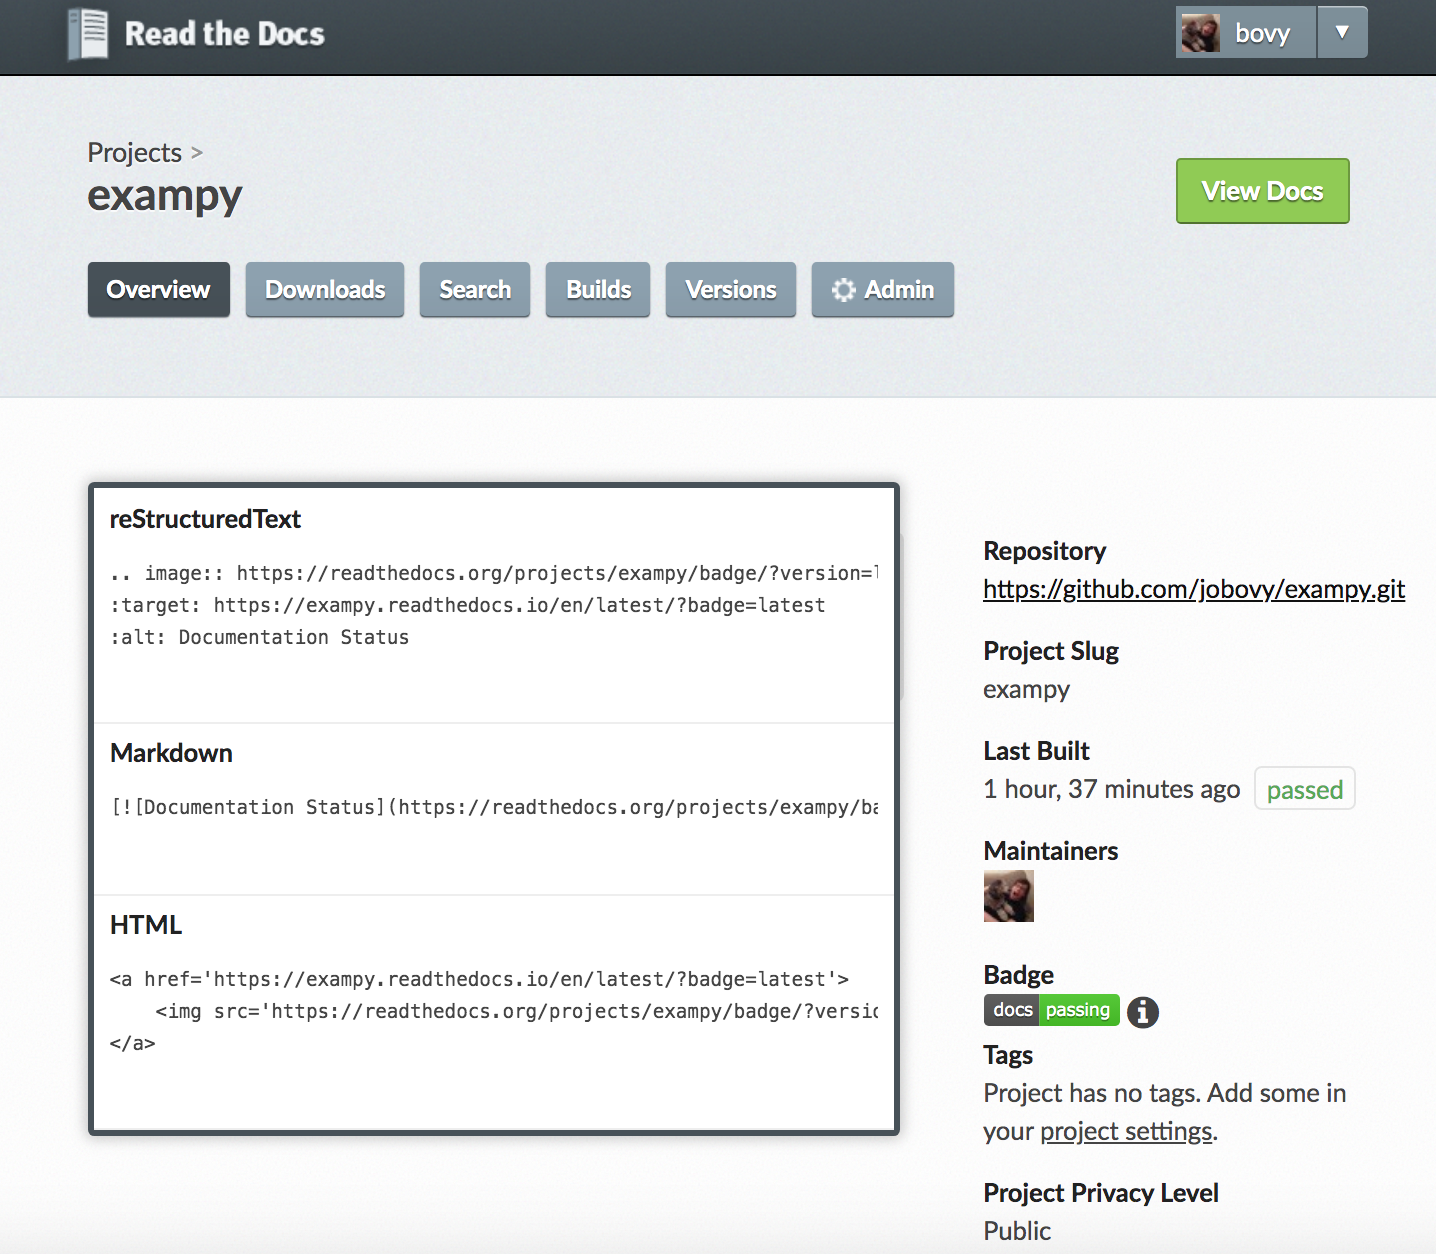Click the Repository label

pyautogui.click(x=1044, y=551)
